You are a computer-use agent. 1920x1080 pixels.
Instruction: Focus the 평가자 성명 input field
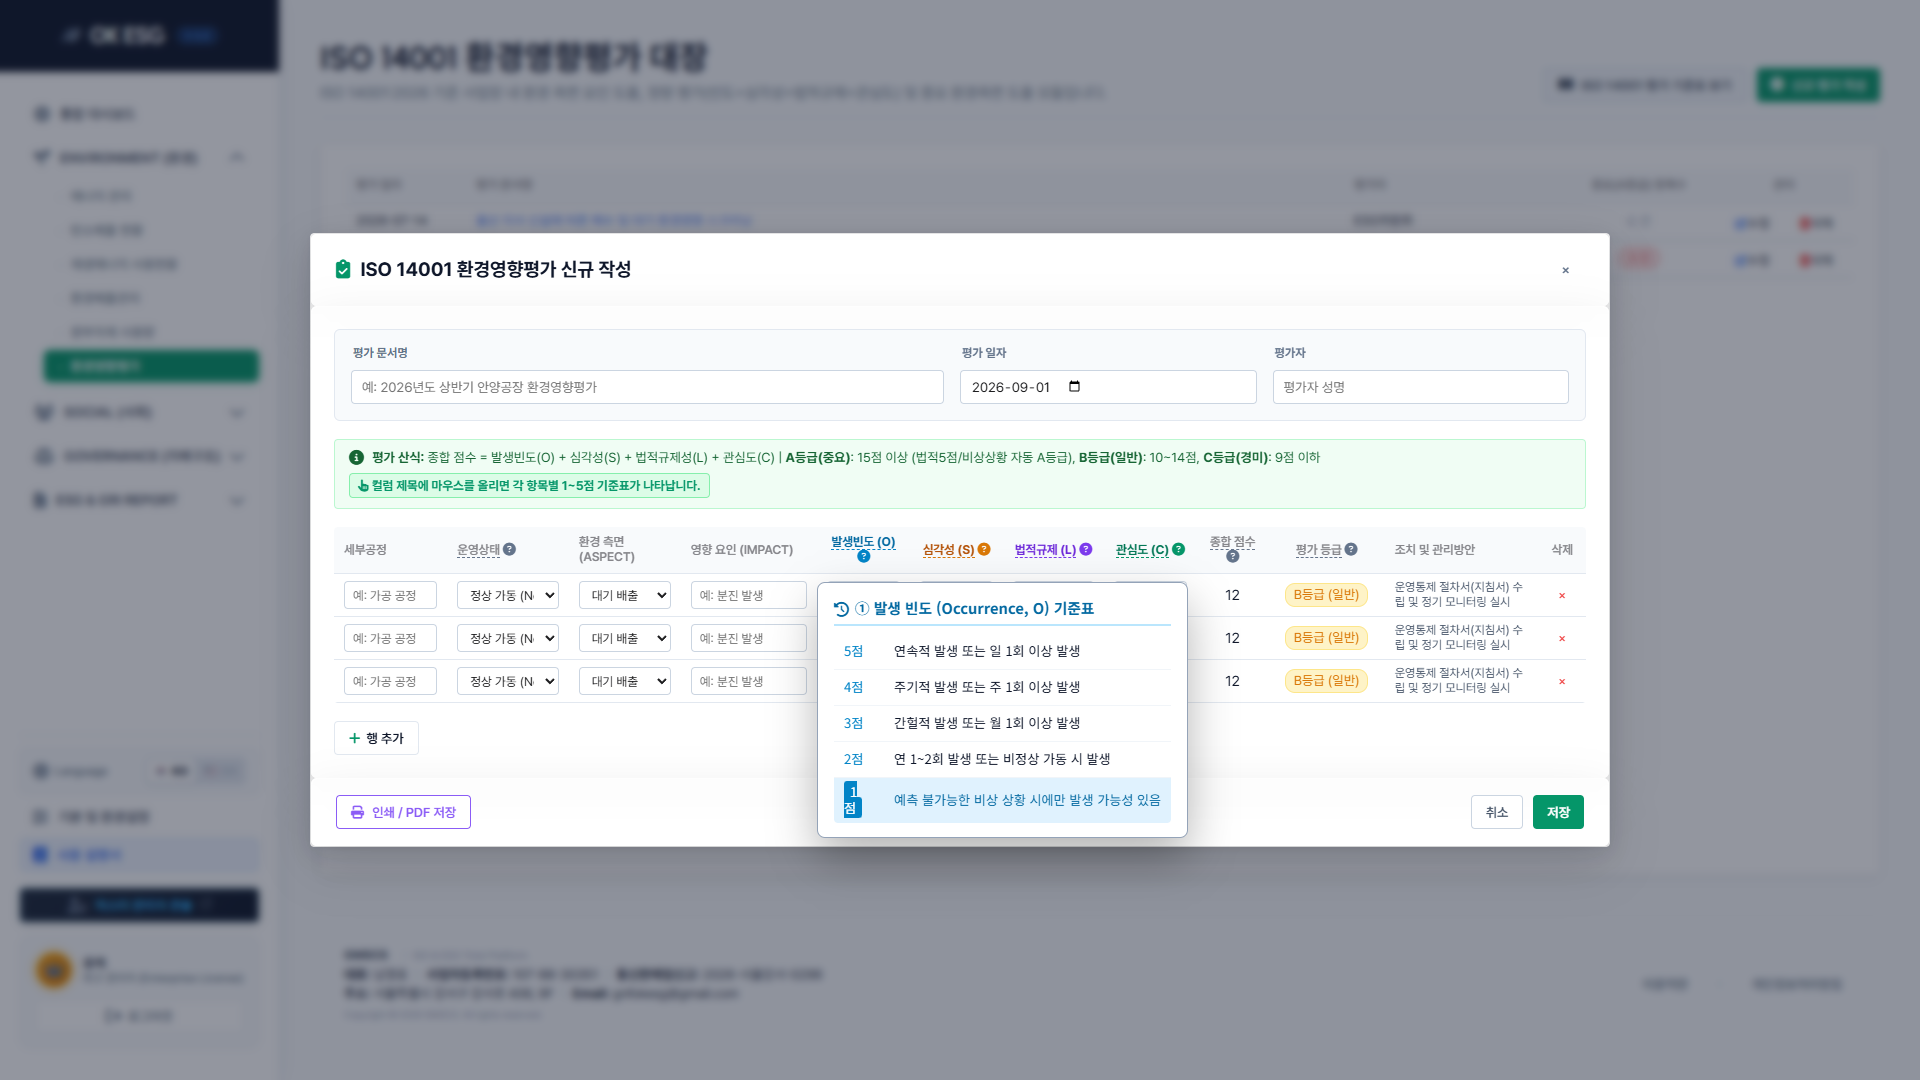click(1421, 387)
